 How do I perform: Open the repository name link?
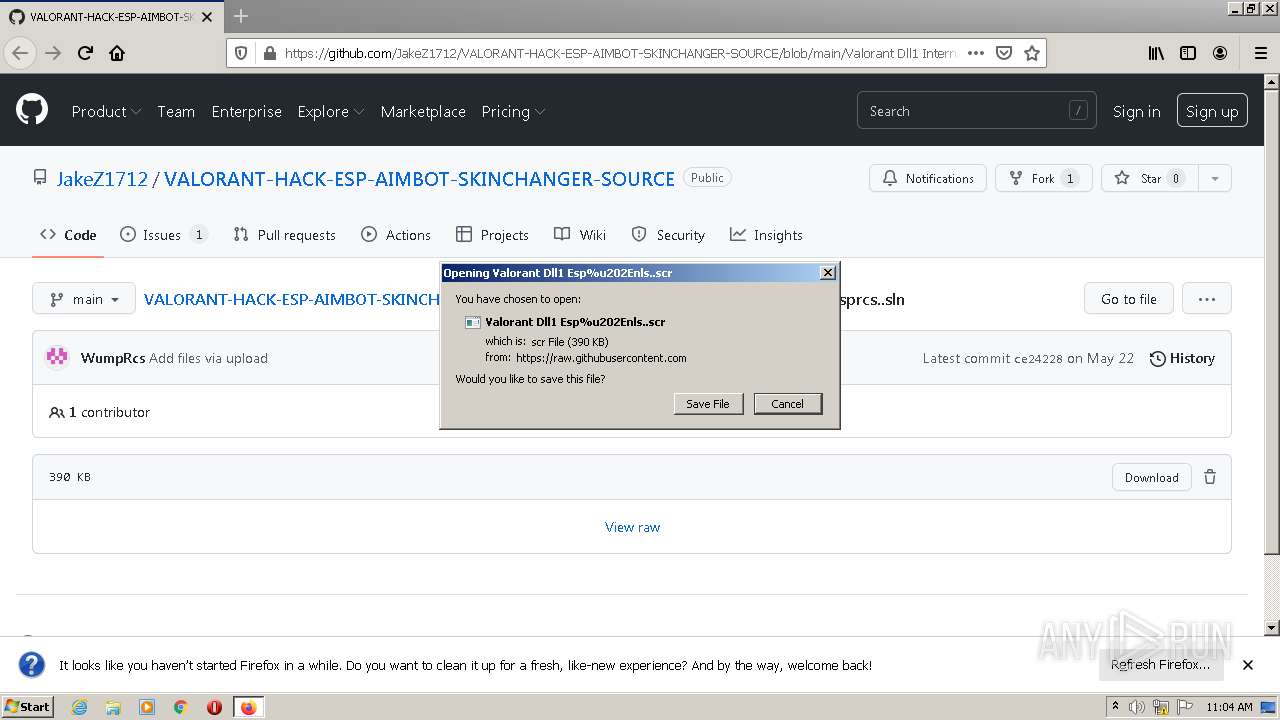(419, 179)
